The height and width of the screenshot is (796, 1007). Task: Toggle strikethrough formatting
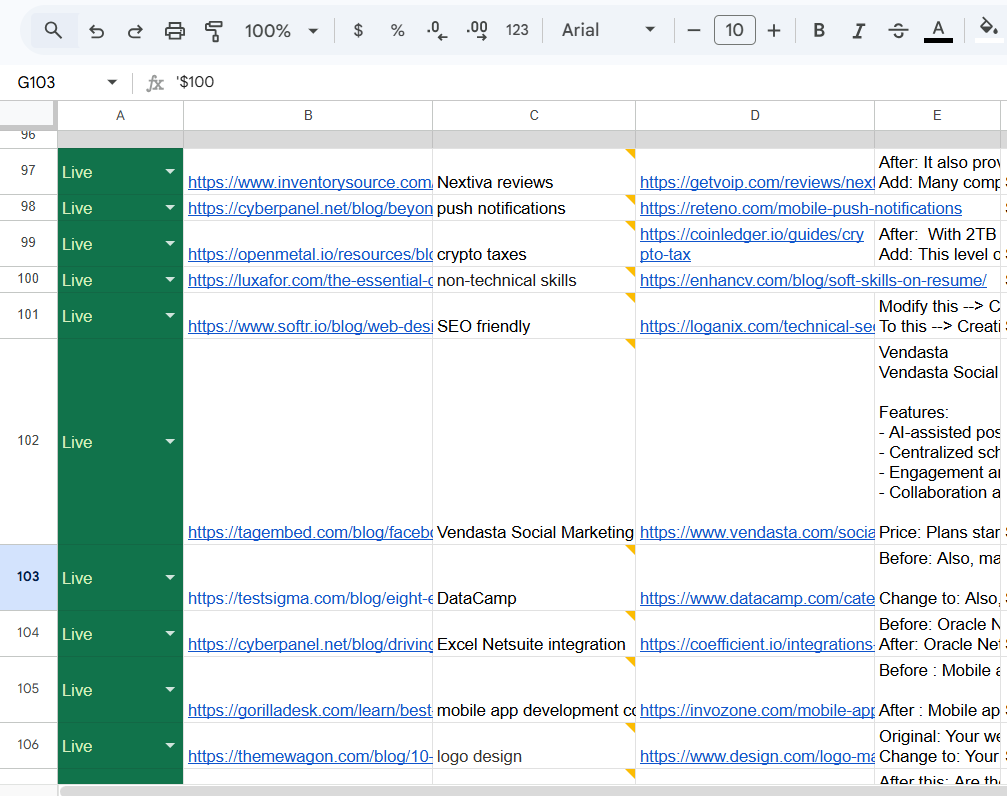click(898, 30)
